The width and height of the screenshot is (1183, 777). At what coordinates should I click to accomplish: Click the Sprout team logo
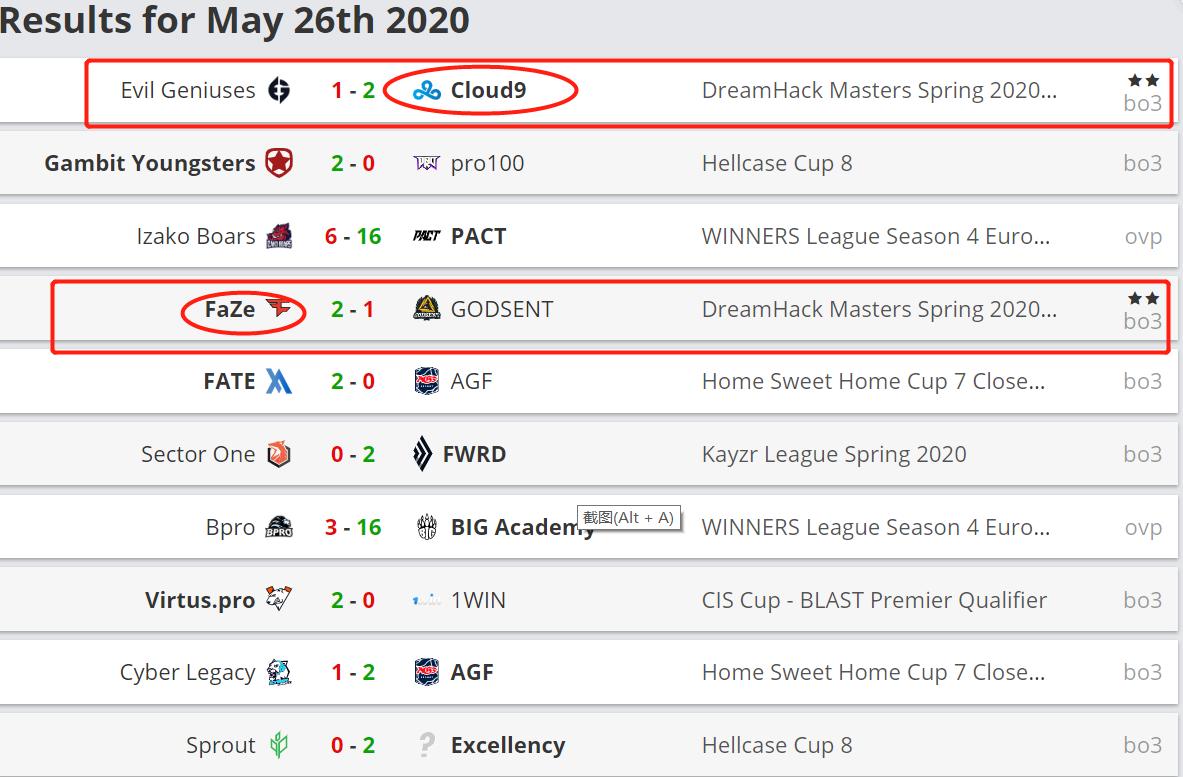[279, 745]
